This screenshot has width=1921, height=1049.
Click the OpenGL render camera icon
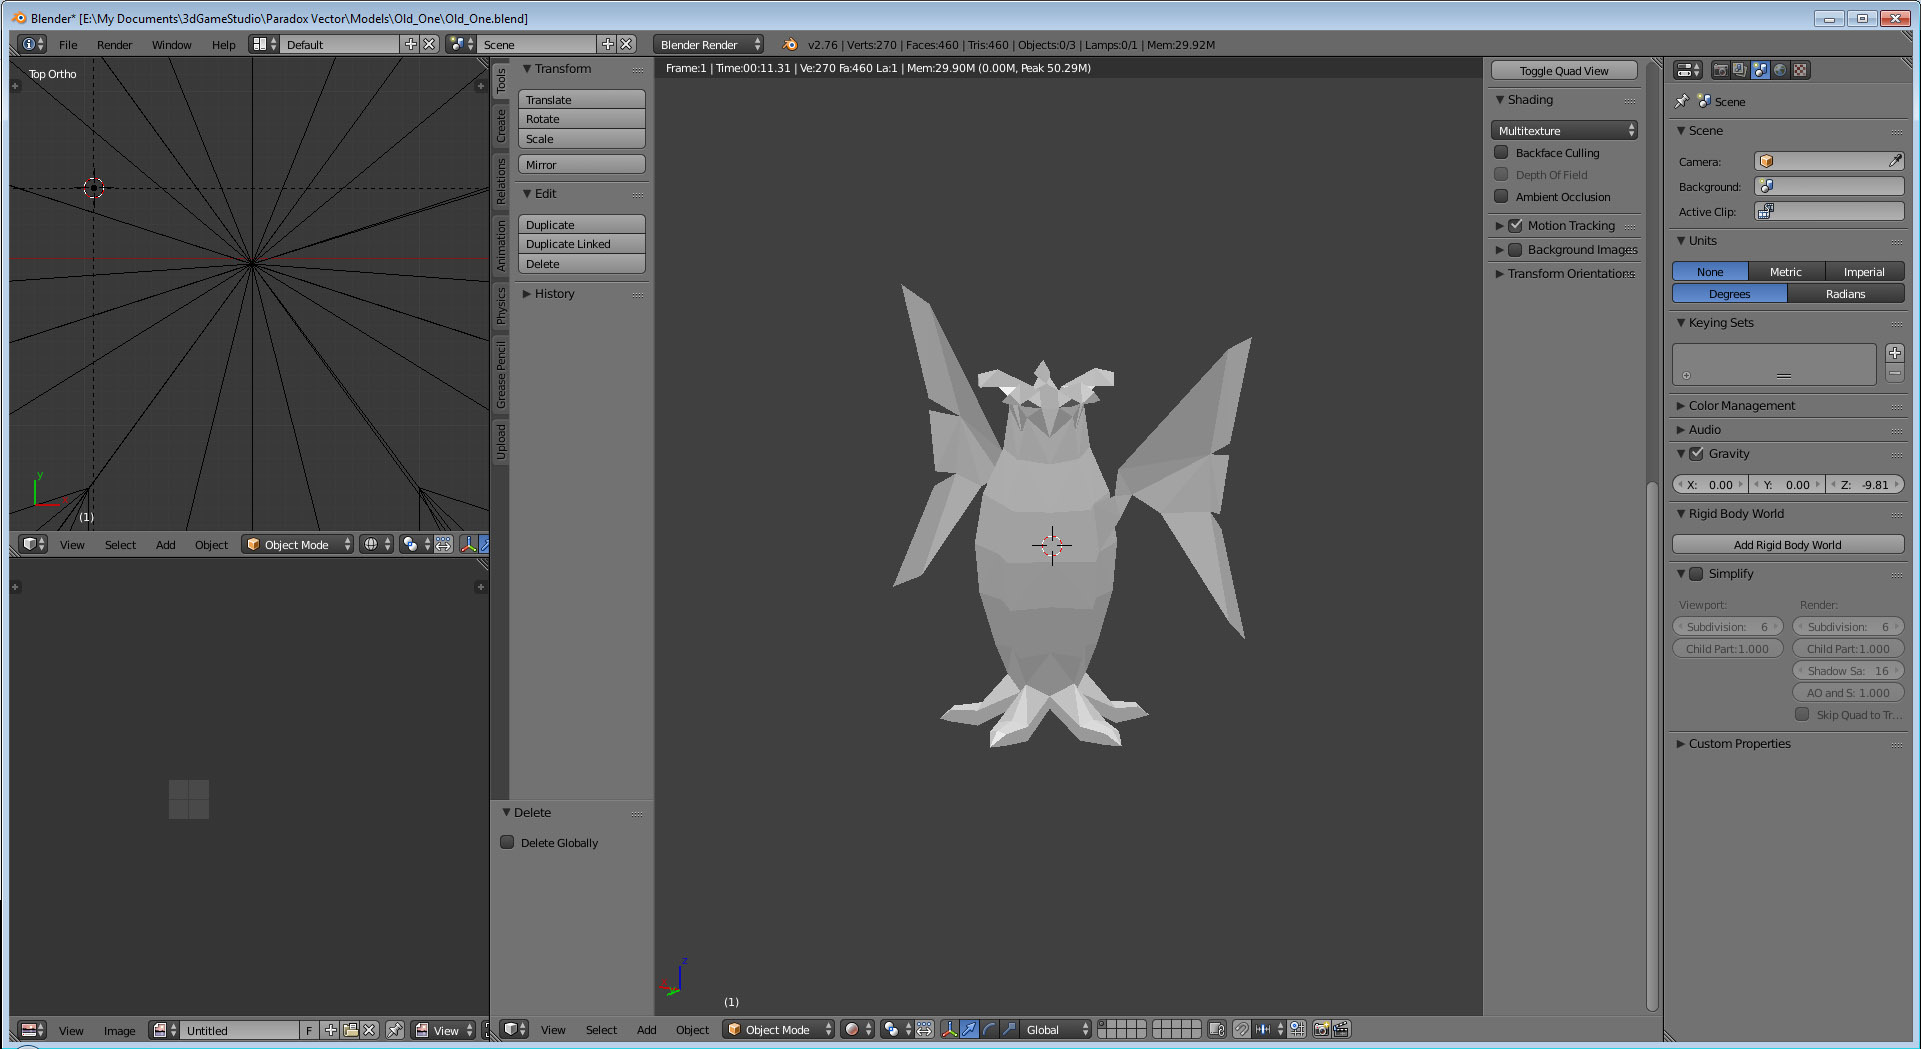[1321, 1029]
